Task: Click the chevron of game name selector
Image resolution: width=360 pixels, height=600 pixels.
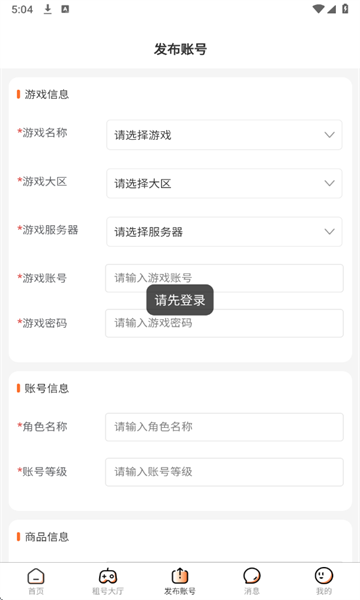Action: pyautogui.click(x=329, y=135)
